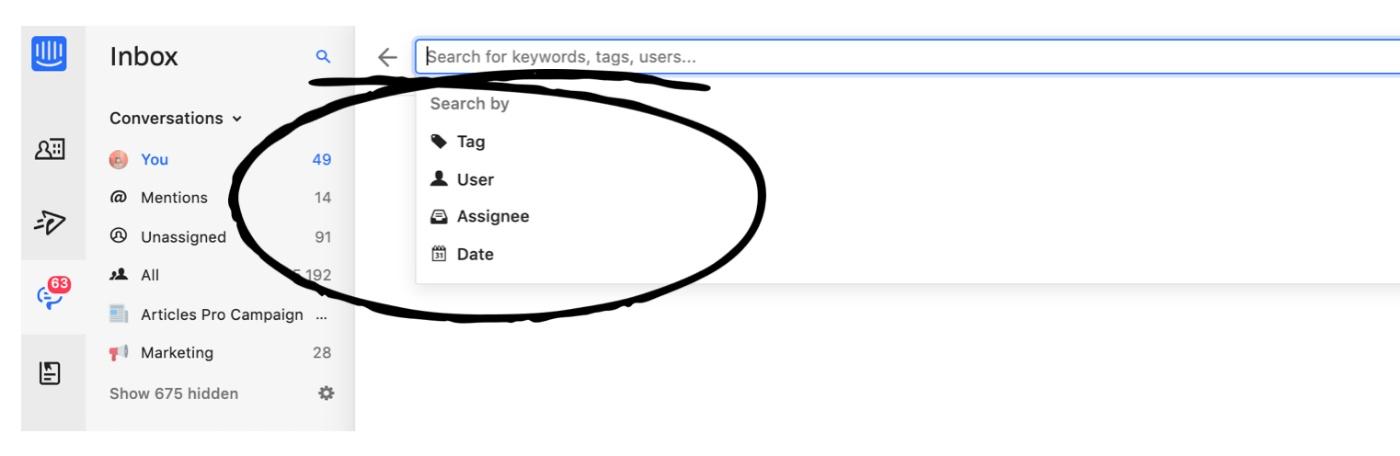
Task: Open the contacts icon in left rail
Action: [x=50, y=149]
